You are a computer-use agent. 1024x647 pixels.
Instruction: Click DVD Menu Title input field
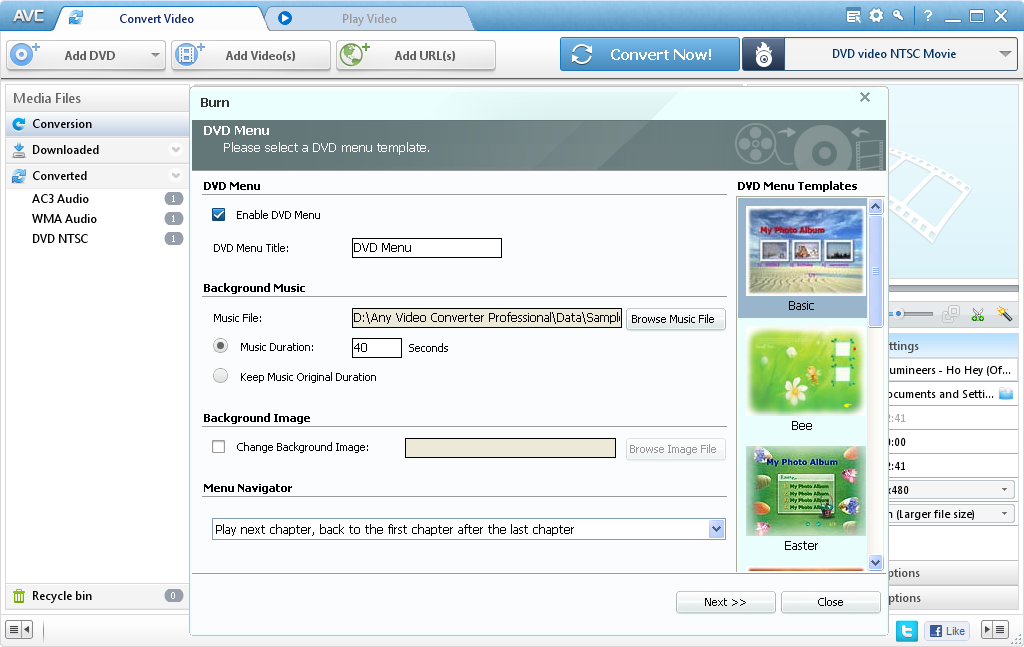click(x=426, y=248)
